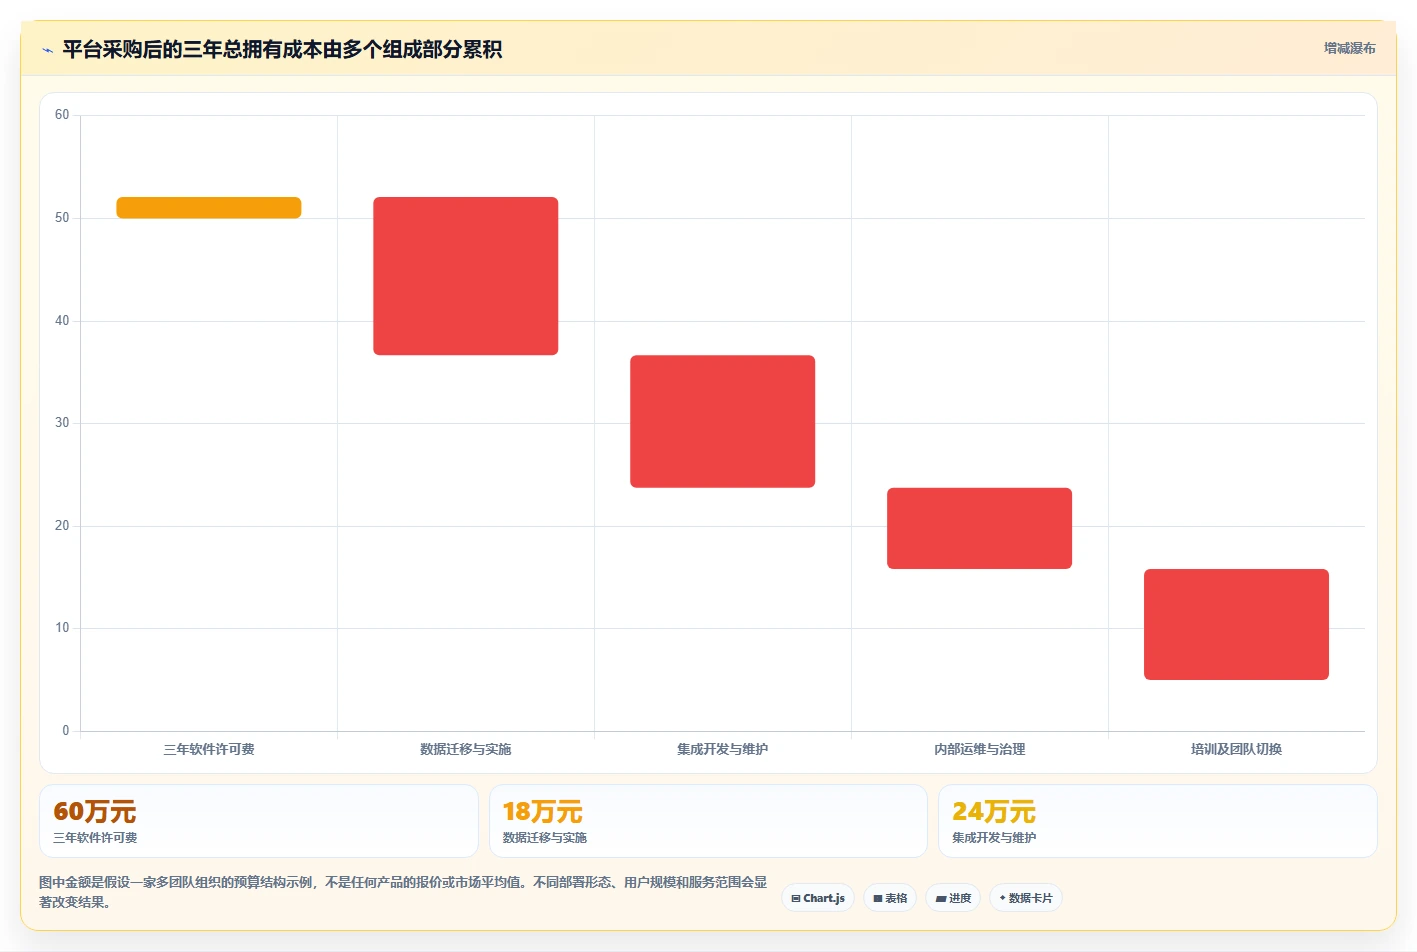Select the 进度 chip
The width and height of the screenshot is (1417, 952).
(x=953, y=898)
